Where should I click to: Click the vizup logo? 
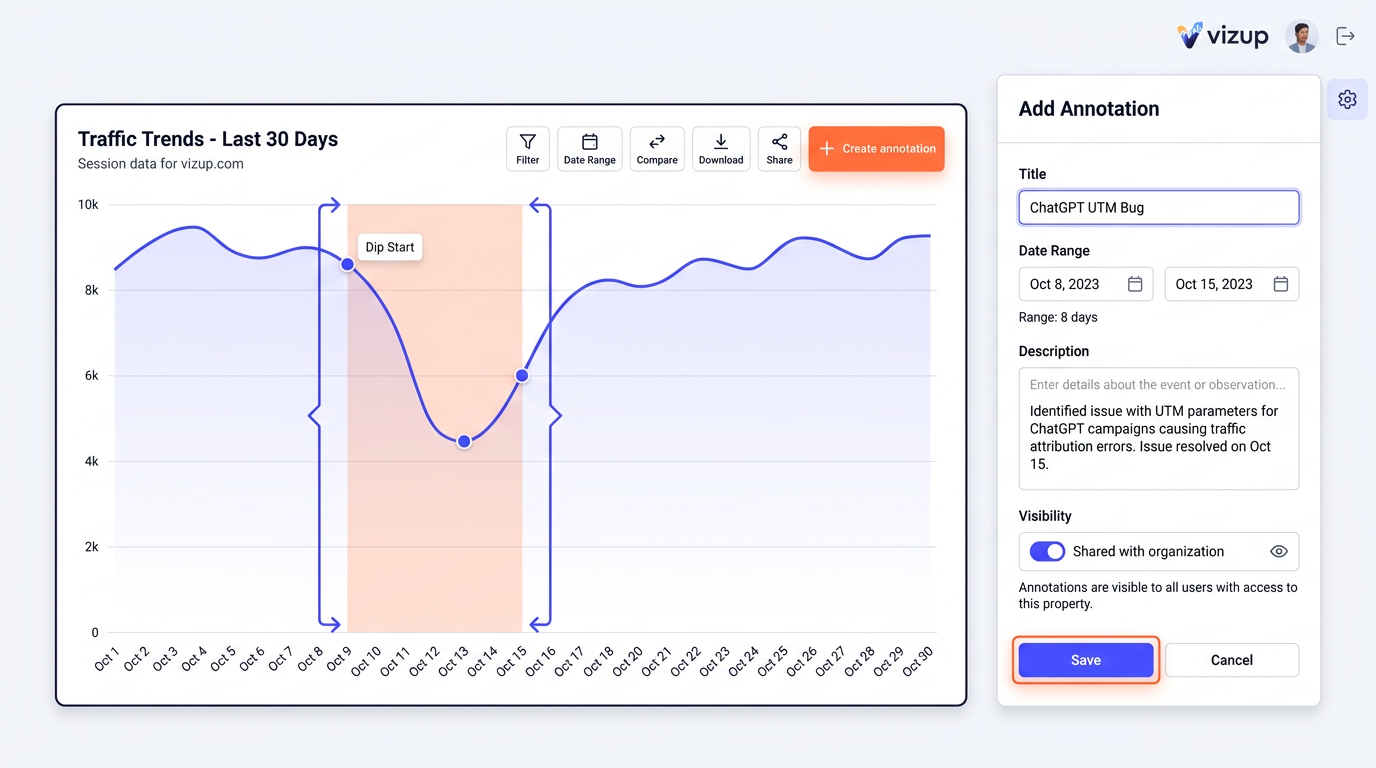pyautogui.click(x=1222, y=36)
